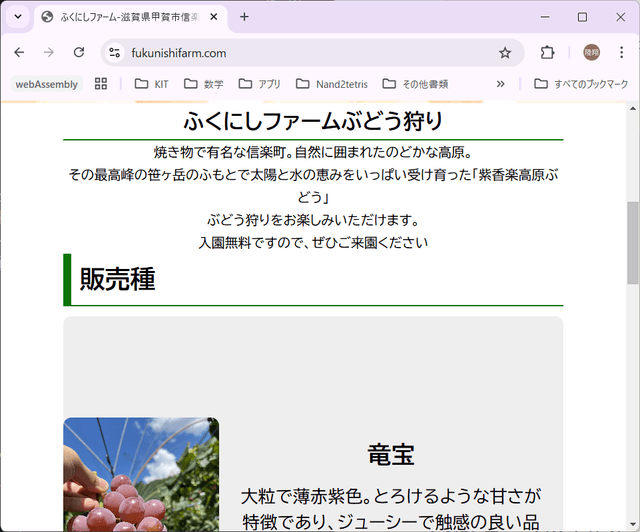Open the apps grid shortcut icon
Screen dimensions: 640x532
(x=101, y=84)
